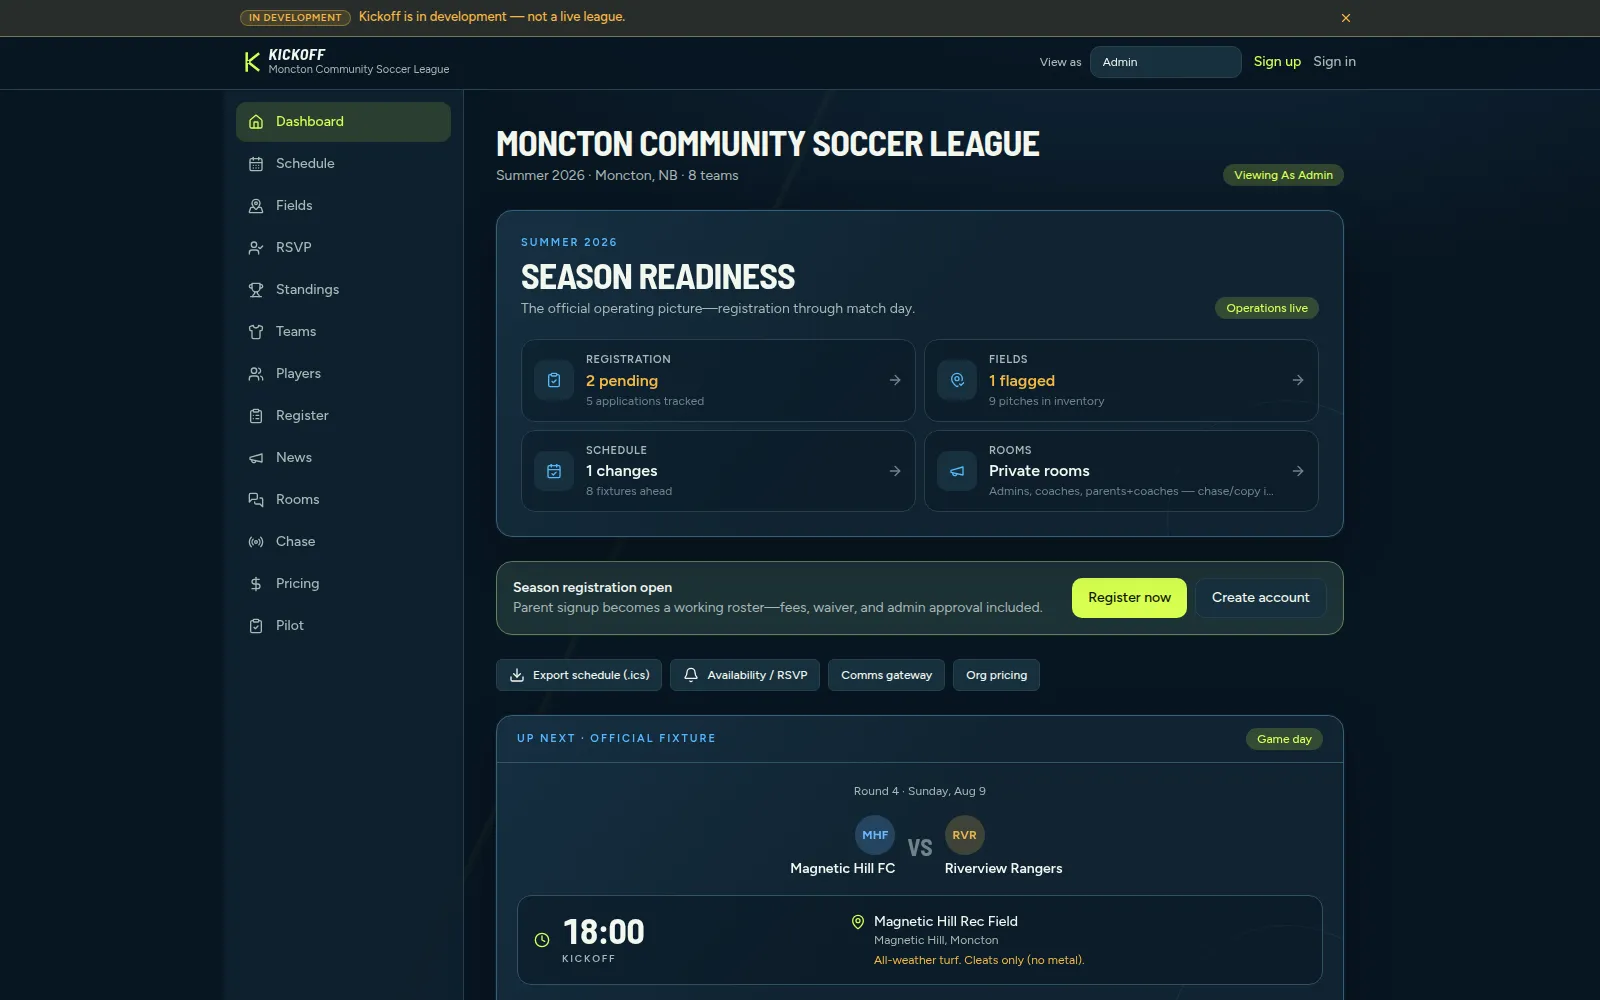Click the Schedule calendar icon in sidebar
The width and height of the screenshot is (1600, 1000).
point(256,164)
